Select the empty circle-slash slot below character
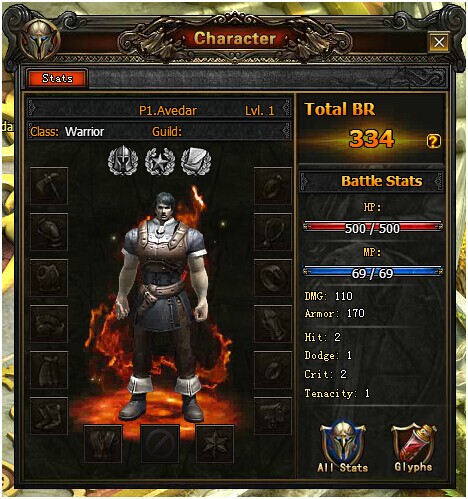The width and height of the screenshot is (468, 499). click(160, 444)
